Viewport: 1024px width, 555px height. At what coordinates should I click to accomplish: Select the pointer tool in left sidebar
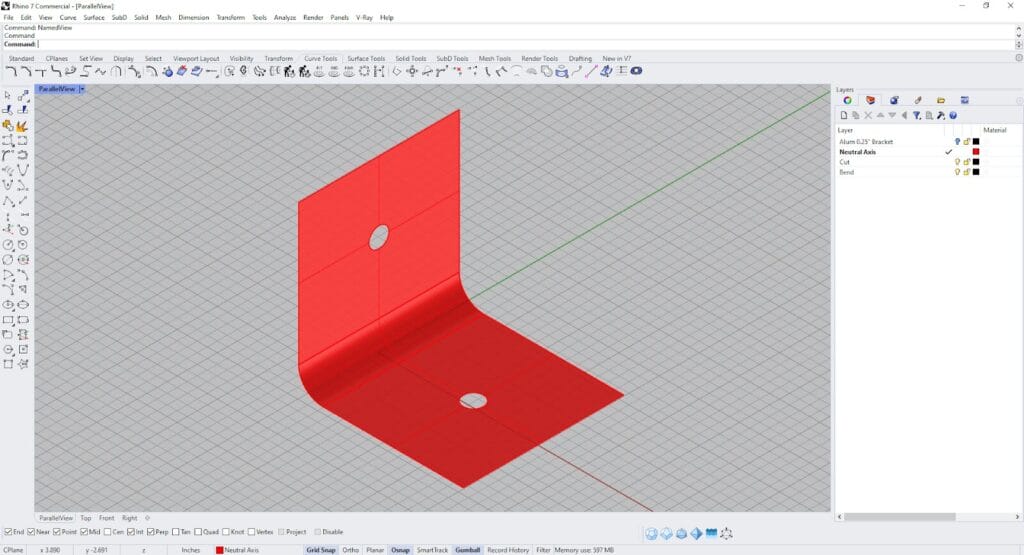coord(8,95)
